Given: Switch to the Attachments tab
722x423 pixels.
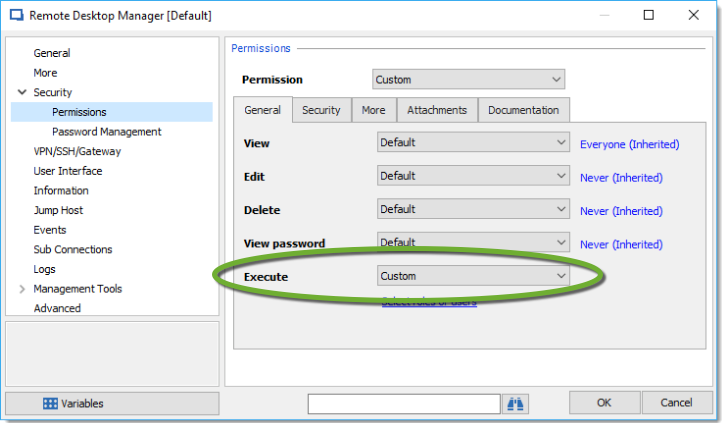Looking at the screenshot, I should click(437, 110).
